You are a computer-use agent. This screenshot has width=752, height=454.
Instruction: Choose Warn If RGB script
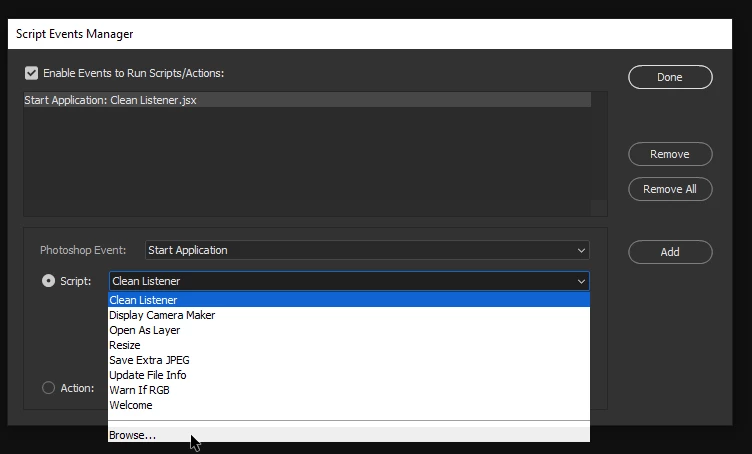point(349,390)
